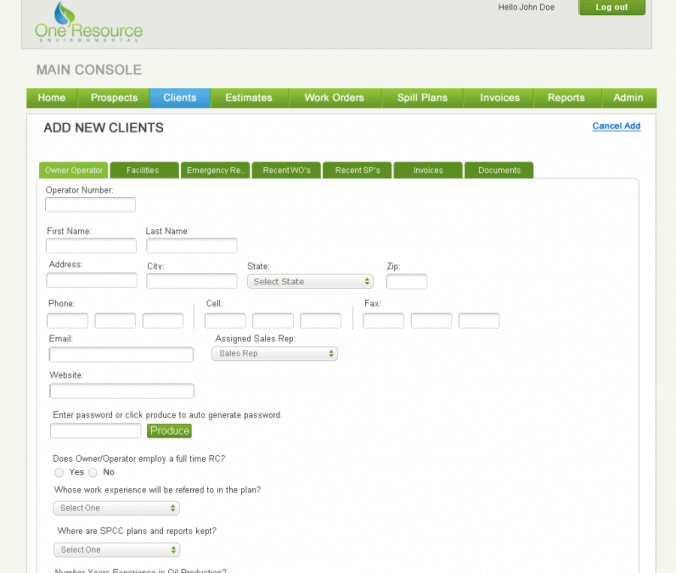676x573 pixels.
Task: Go to the Recent WO's tab
Action: point(286,170)
